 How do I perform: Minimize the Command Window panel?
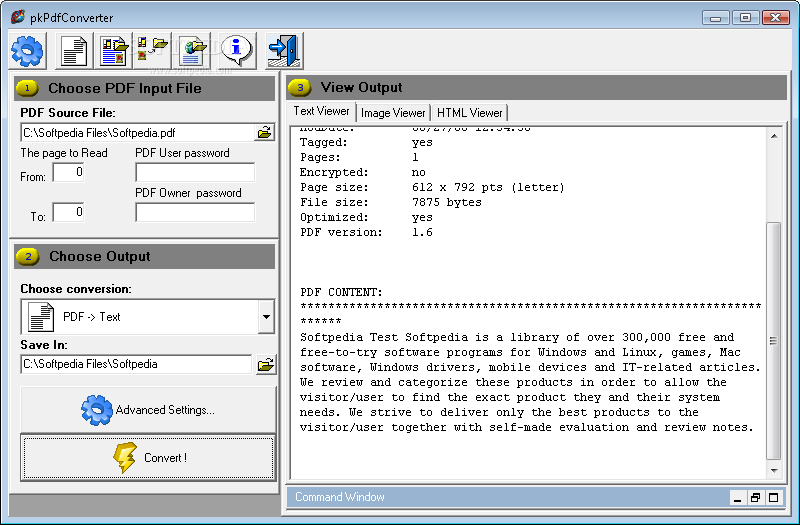737,497
